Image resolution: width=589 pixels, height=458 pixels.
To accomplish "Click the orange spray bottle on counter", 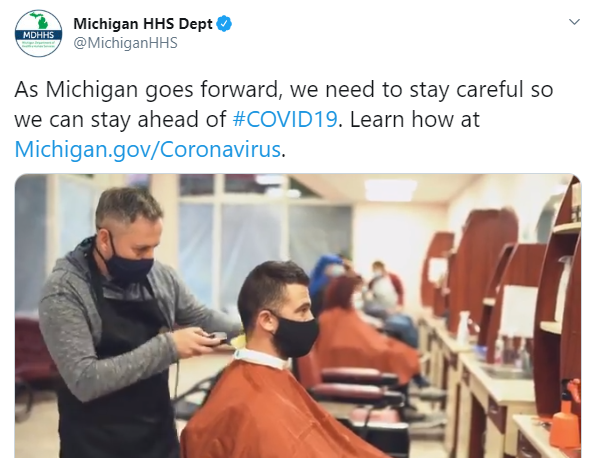I will [565, 415].
